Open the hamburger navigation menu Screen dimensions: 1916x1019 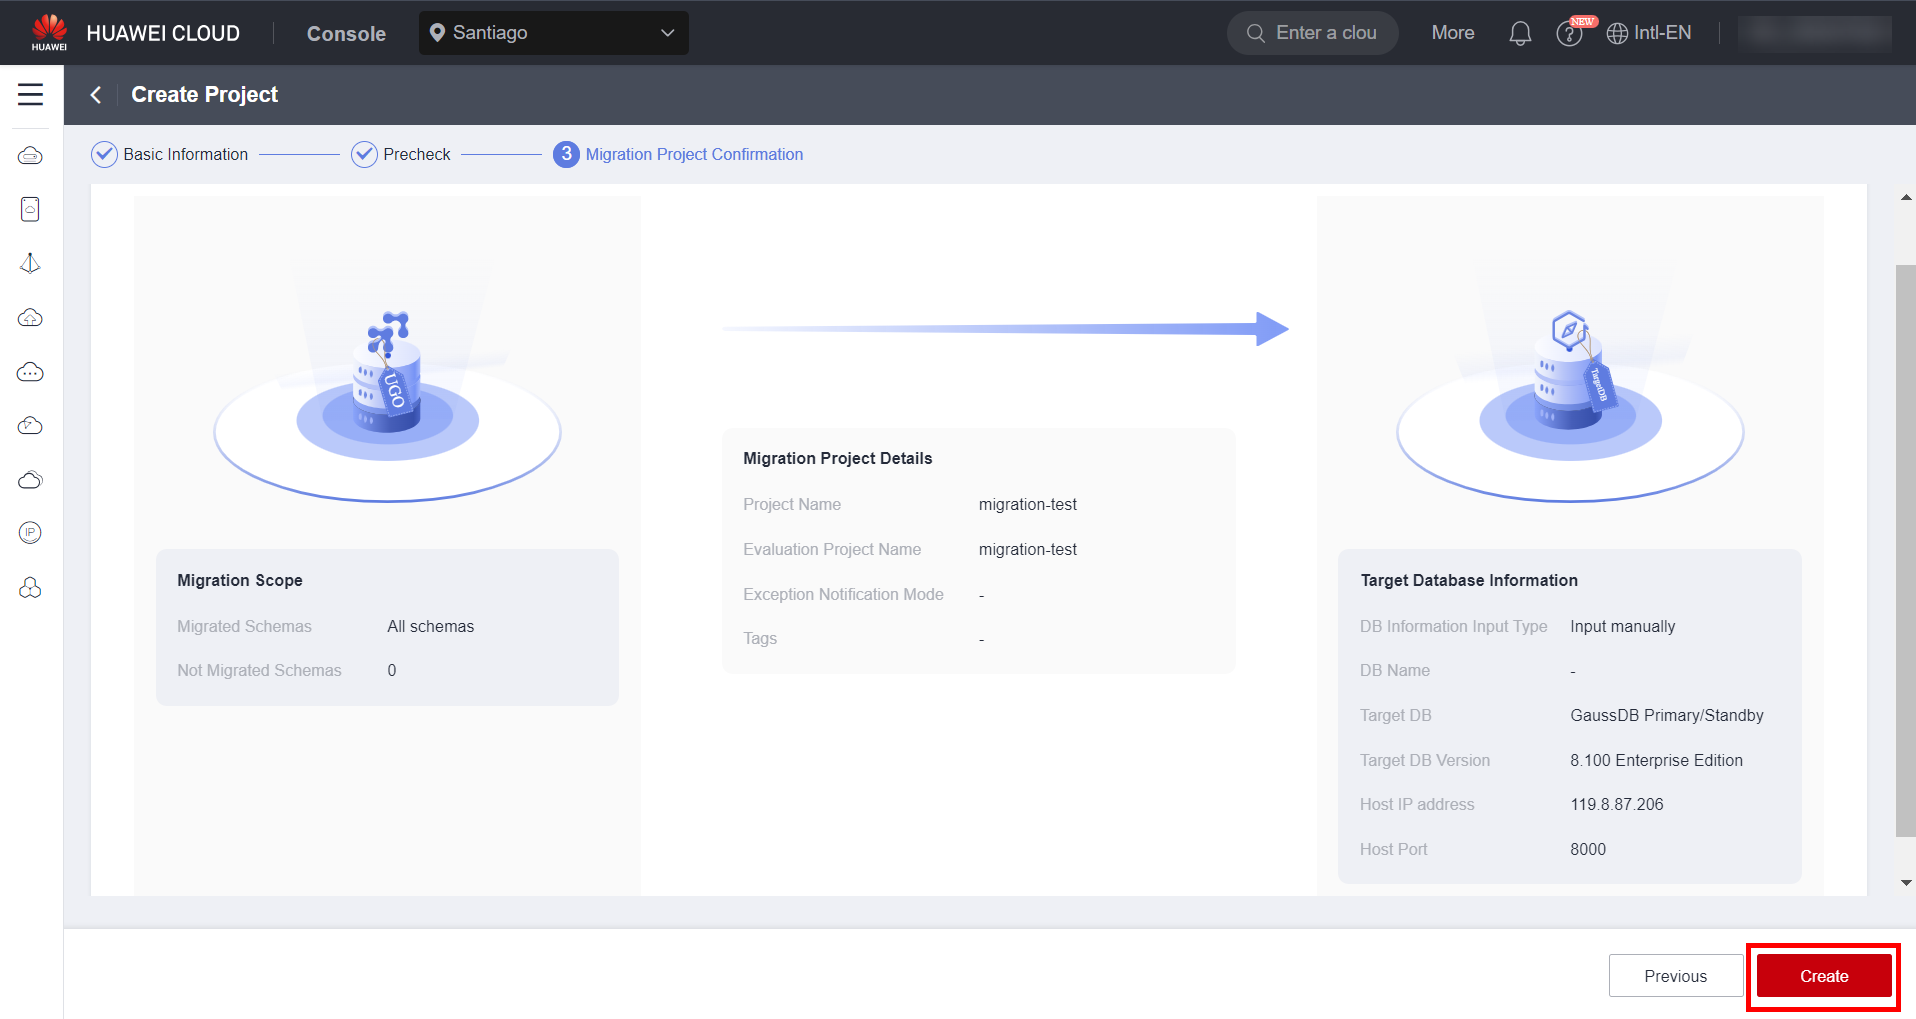30,94
